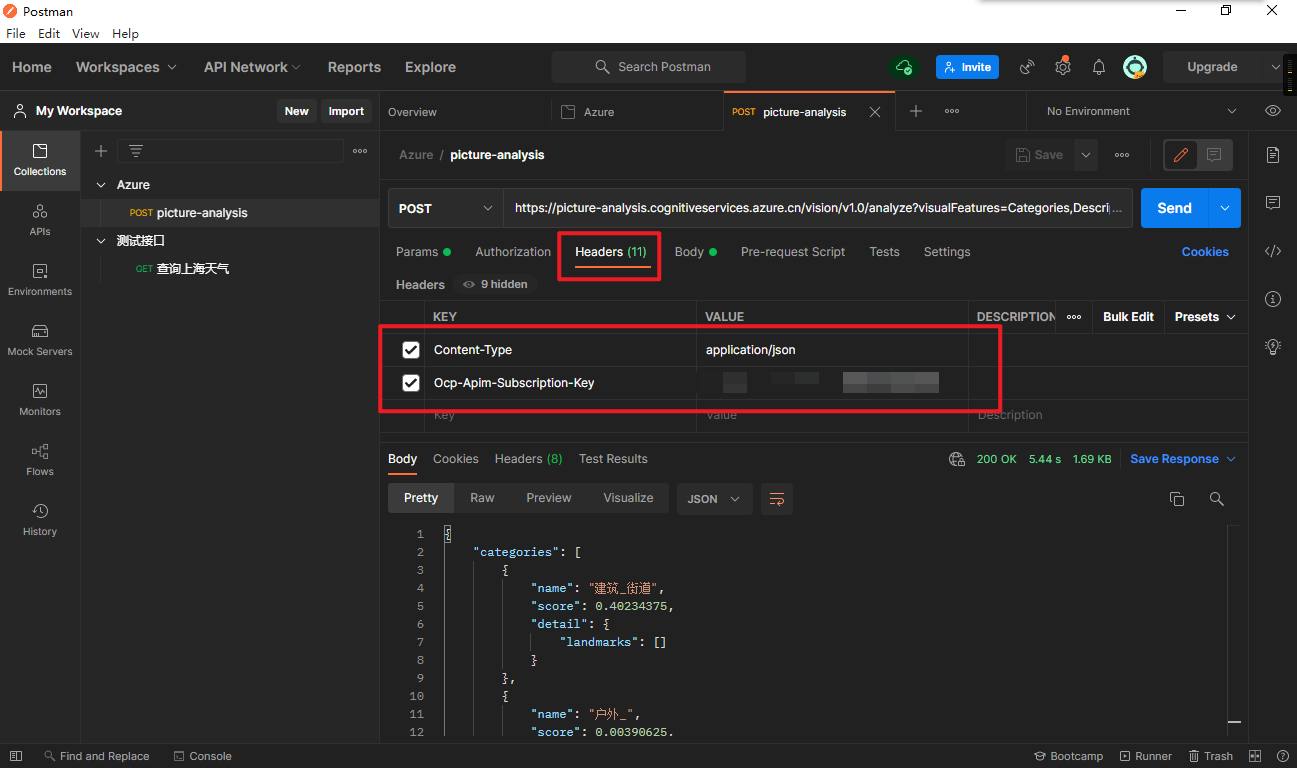
Task: Open the Send button dropdown arrow
Action: click(1225, 208)
